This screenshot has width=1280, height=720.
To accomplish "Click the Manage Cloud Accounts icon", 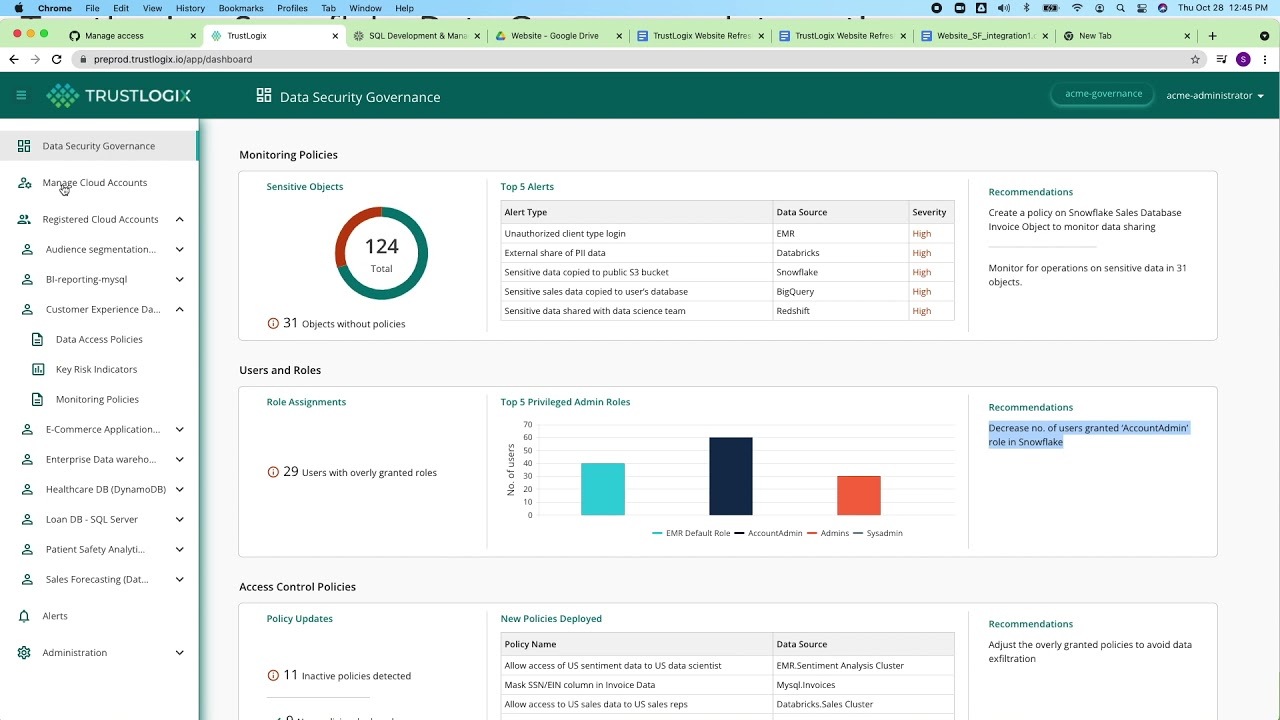I will pos(24,183).
